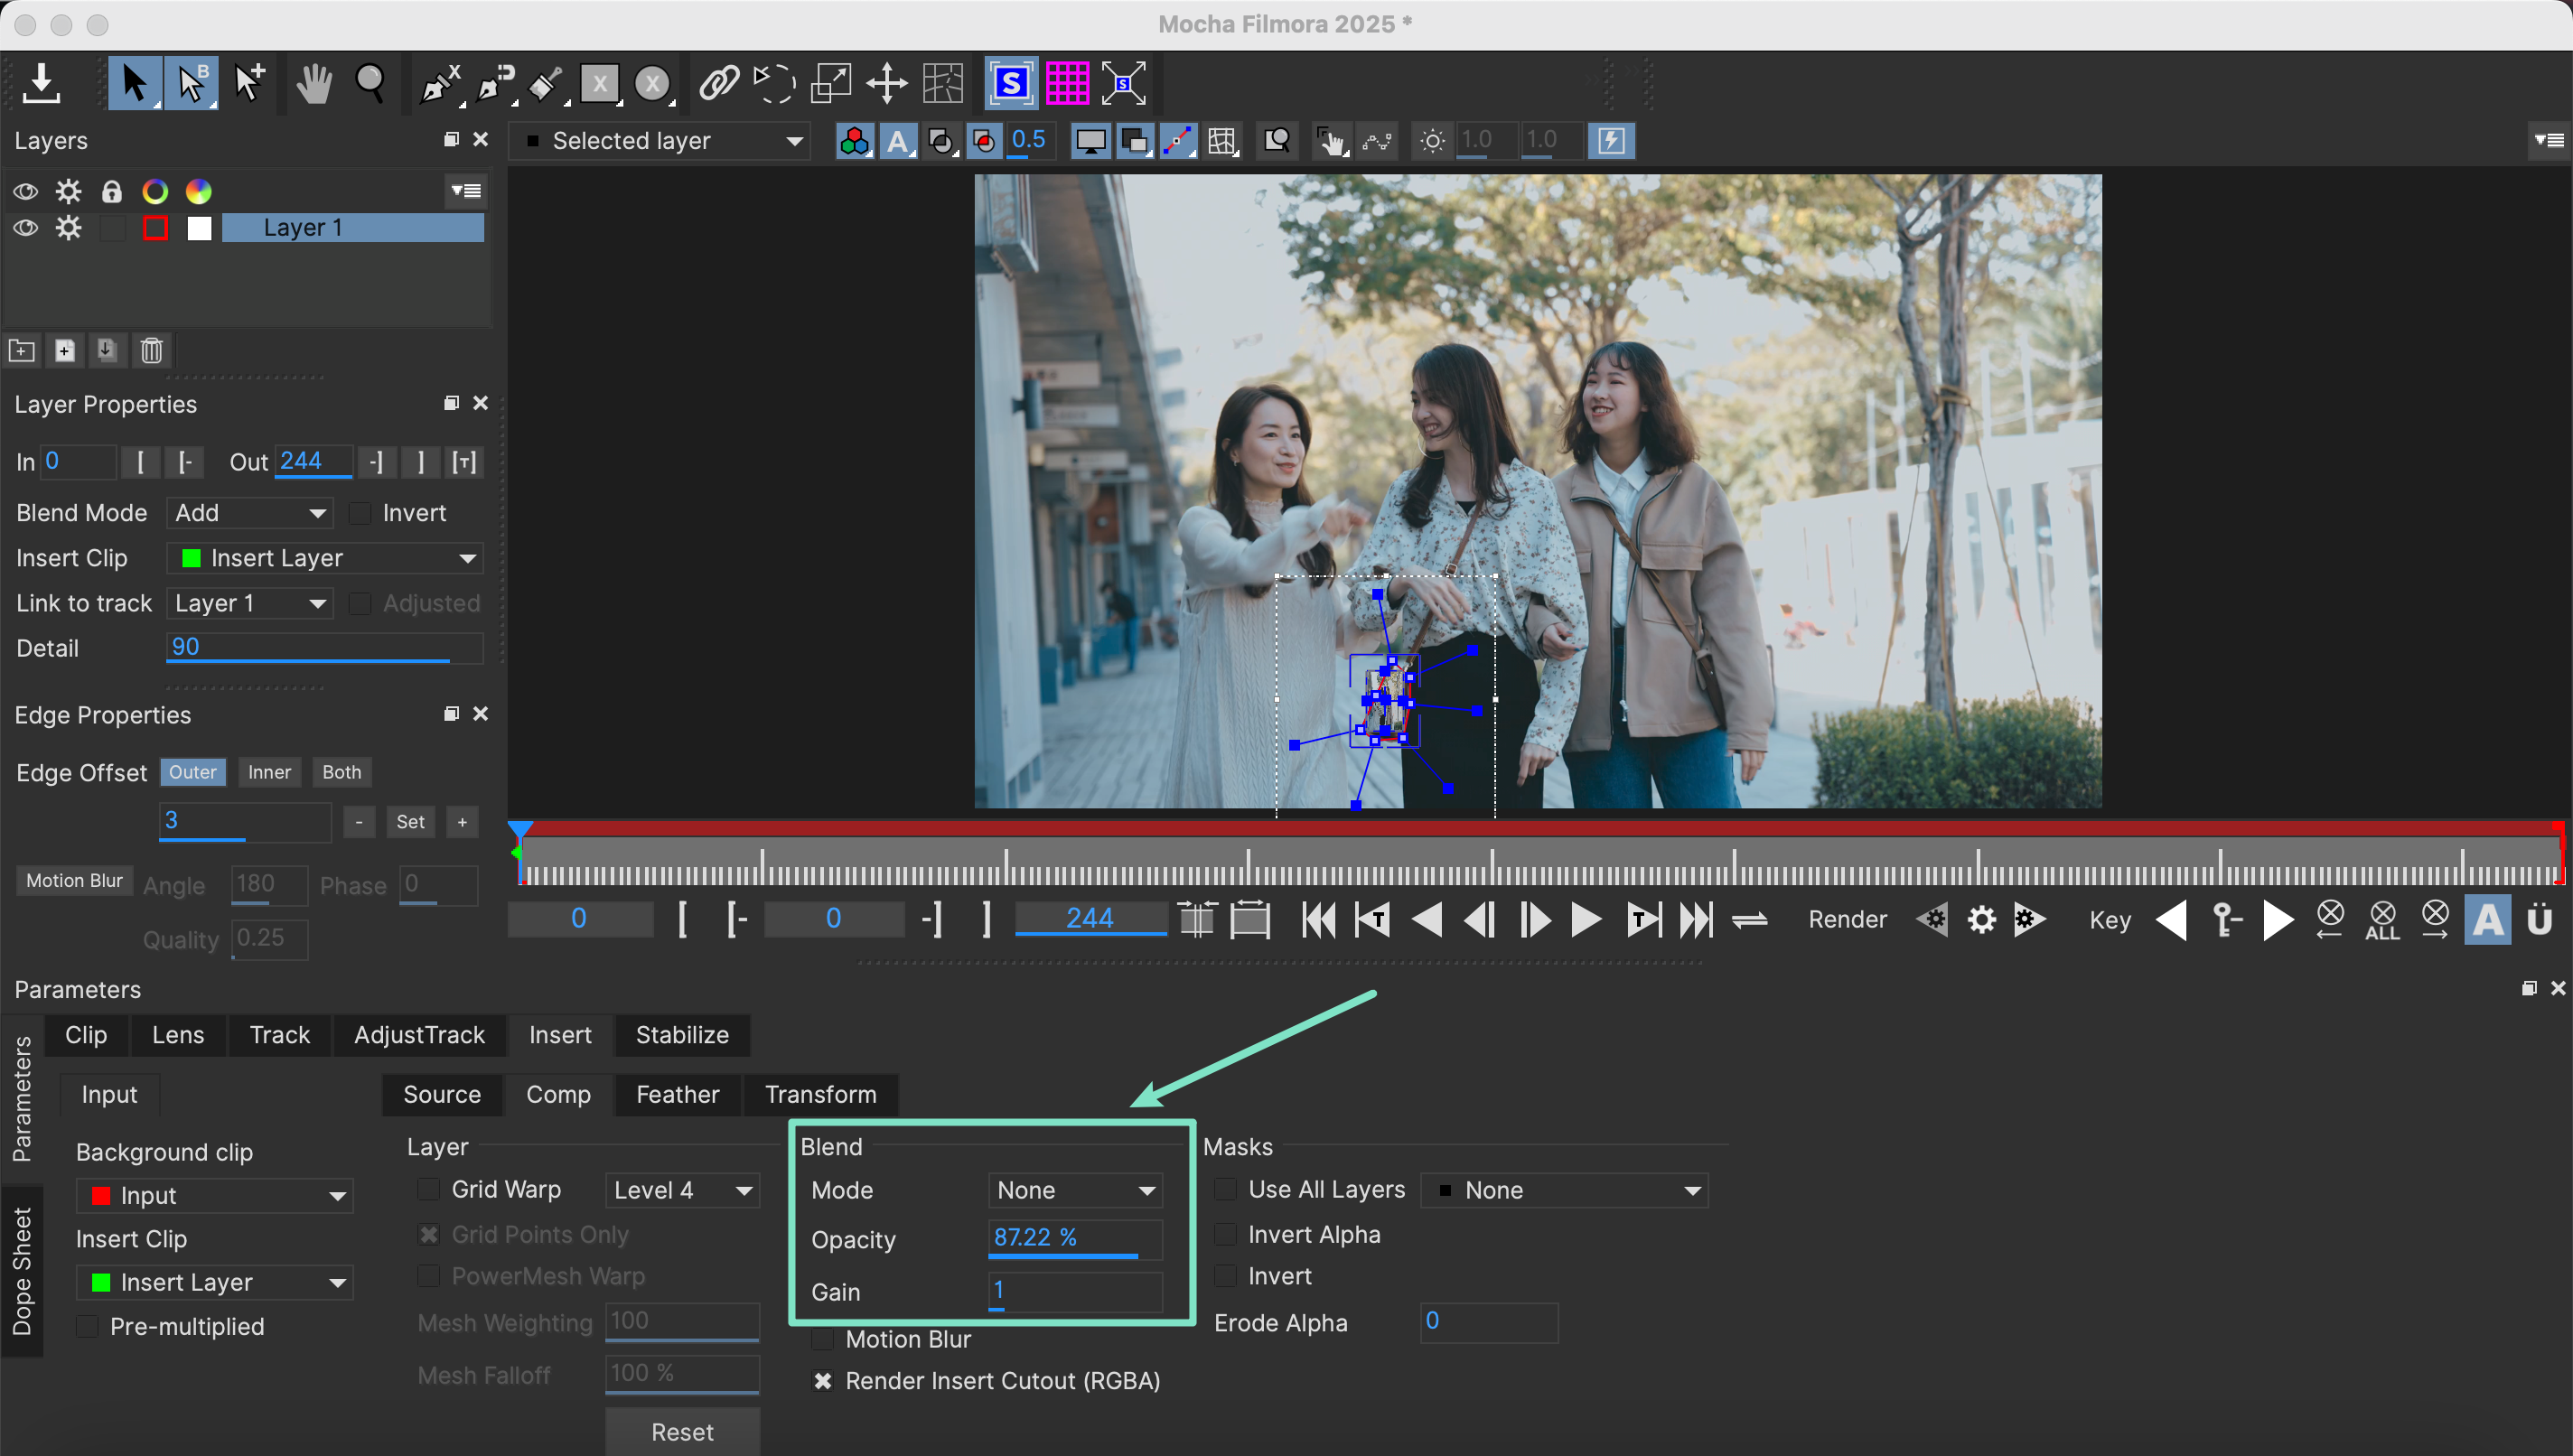The width and height of the screenshot is (2573, 1456).
Task: Select the Create X-Spline pen tool
Action: tap(440, 84)
